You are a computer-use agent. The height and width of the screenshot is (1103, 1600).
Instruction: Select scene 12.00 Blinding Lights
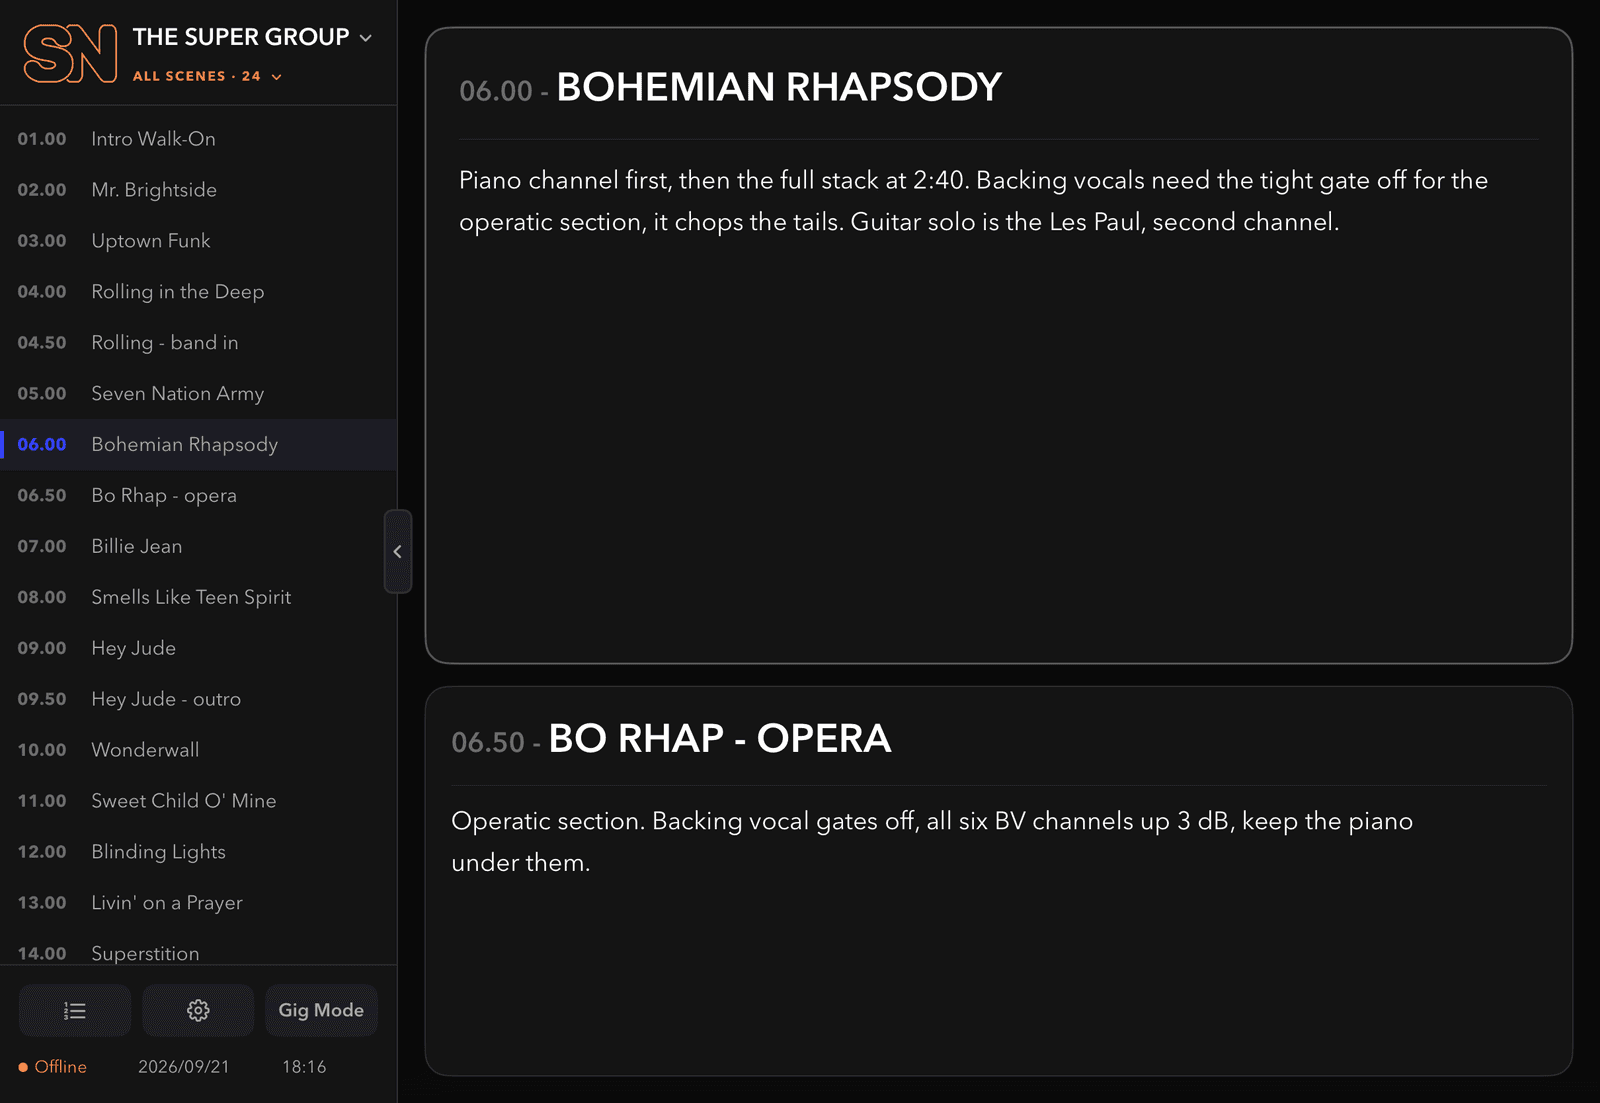(x=198, y=852)
